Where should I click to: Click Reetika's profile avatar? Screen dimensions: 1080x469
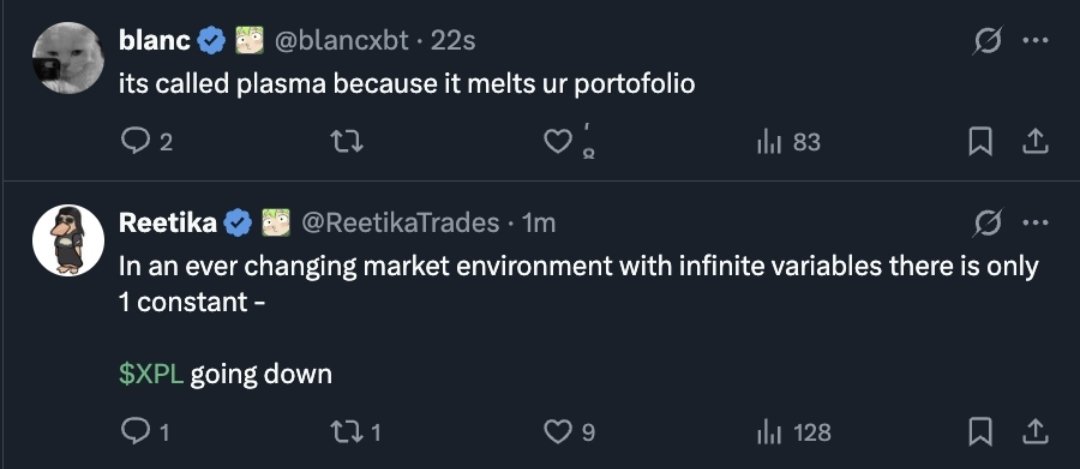click(x=69, y=240)
